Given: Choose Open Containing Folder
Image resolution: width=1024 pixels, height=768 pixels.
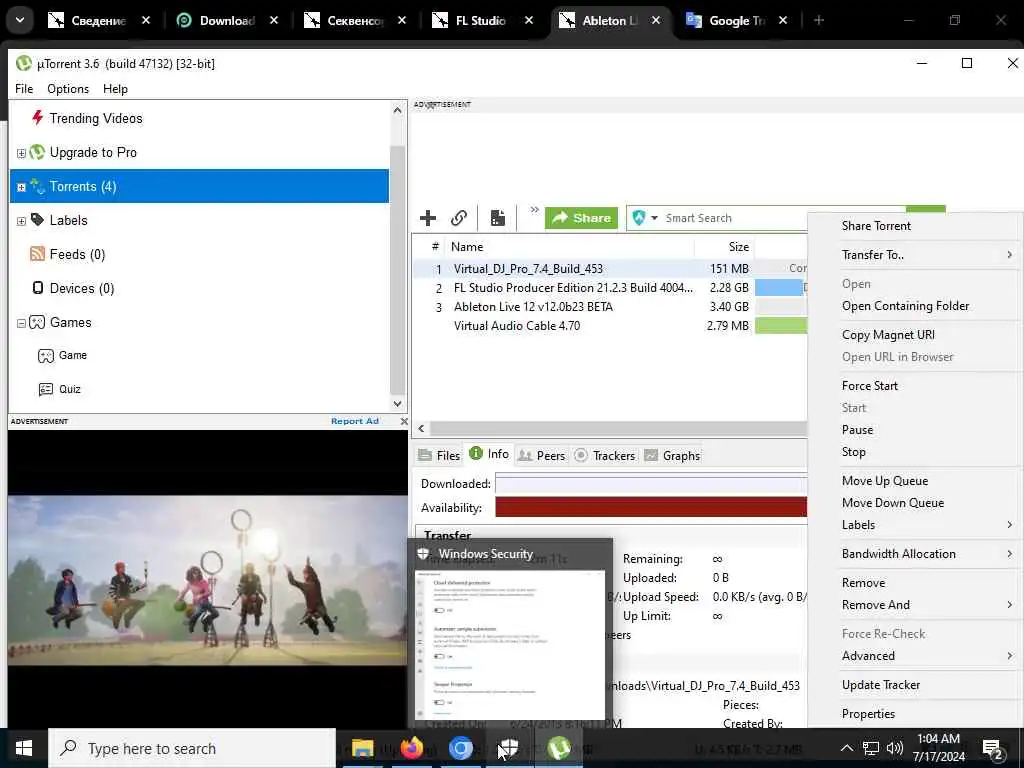Looking at the screenshot, I should 905,306.
